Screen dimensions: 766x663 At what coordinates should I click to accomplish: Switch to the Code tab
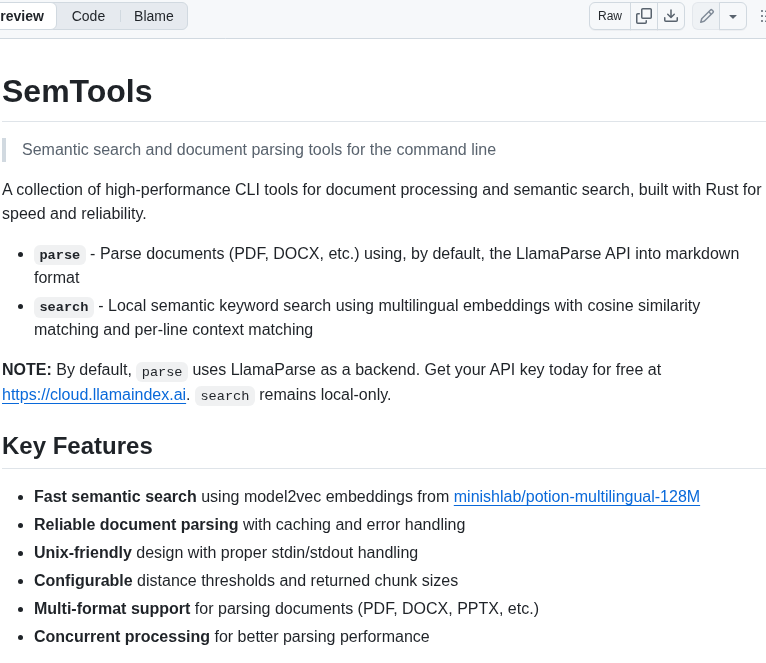[x=88, y=16]
